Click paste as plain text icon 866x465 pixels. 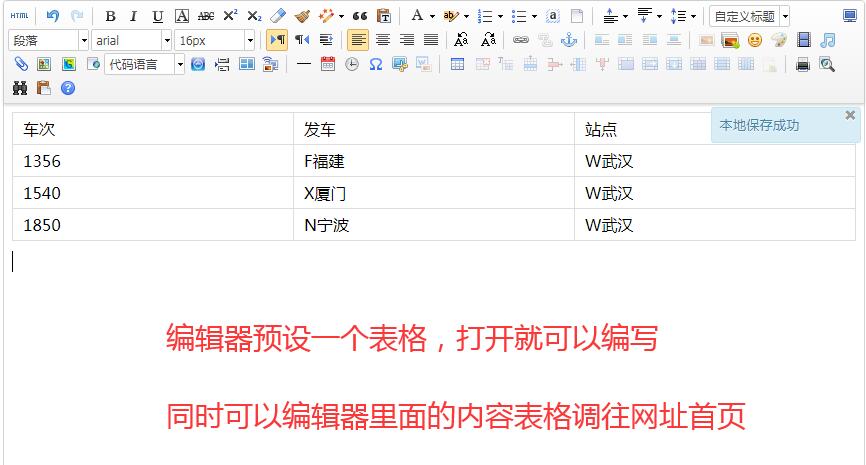384,17
